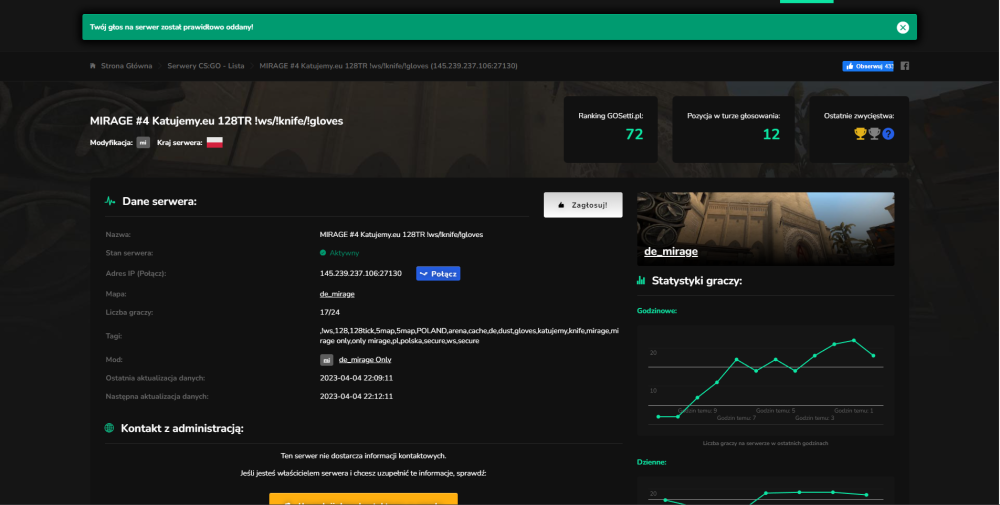The image size is (1000, 505).
Task: Click the mi badge beside de_mirage Only
Action: point(327,360)
